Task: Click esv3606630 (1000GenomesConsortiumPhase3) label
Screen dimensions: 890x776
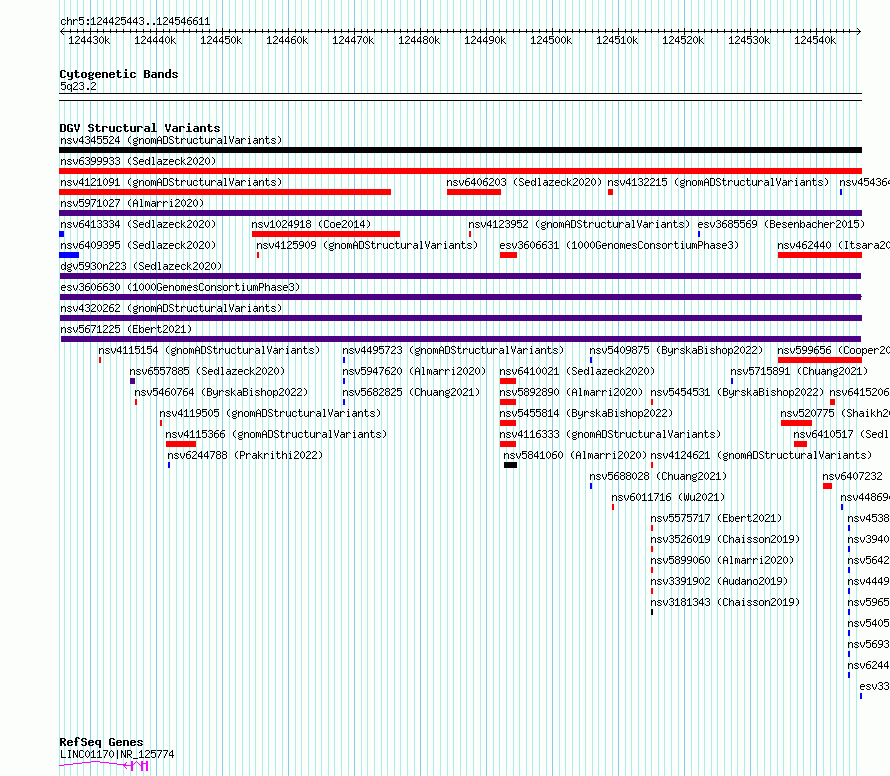Action: [180, 287]
